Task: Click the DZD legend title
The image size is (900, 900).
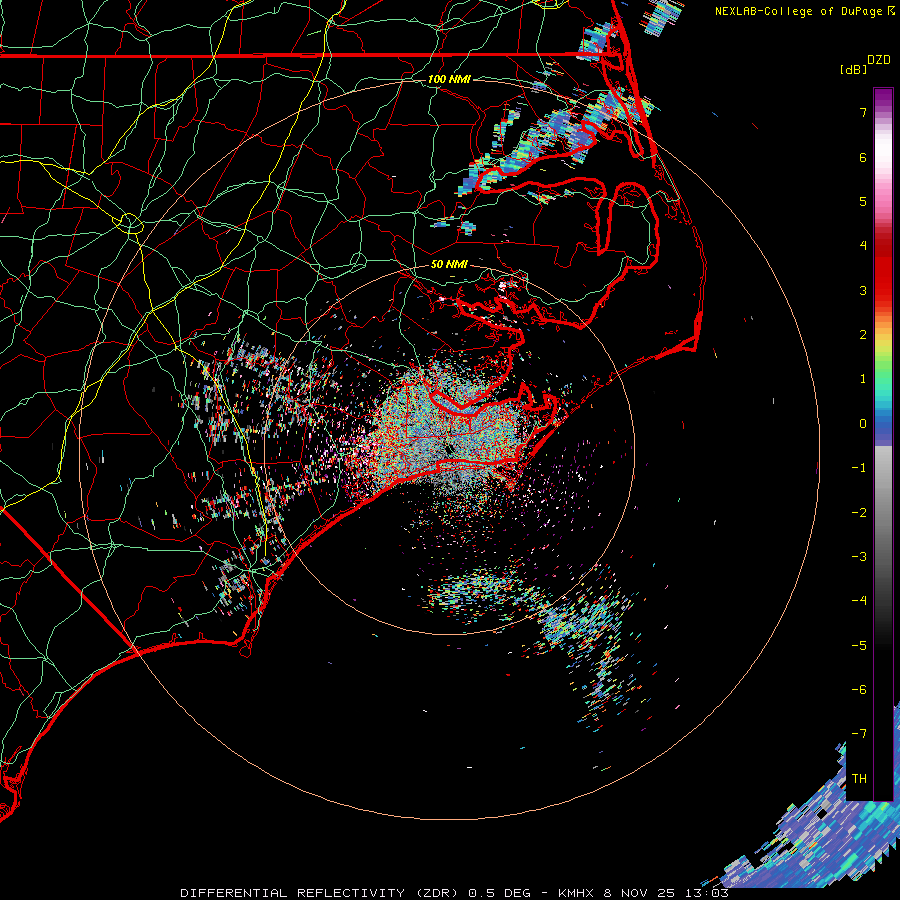Action: 879,60
